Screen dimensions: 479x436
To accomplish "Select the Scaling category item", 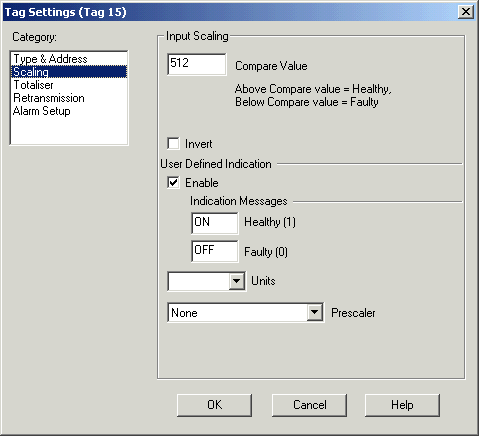I will point(69,72).
